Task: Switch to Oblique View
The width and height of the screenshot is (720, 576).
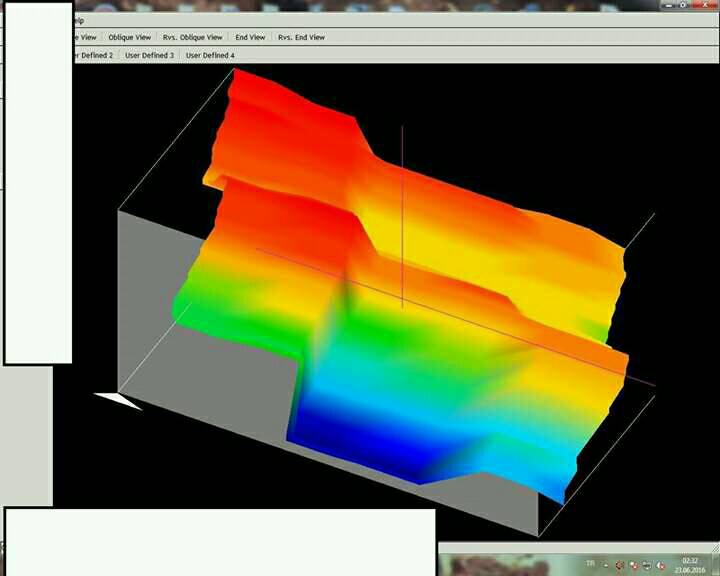Action: point(129,37)
